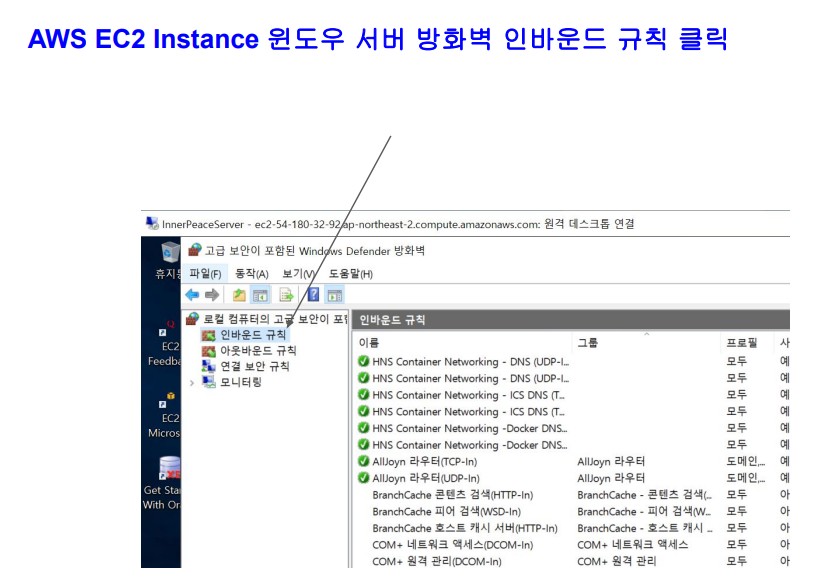Open the 도움말(H) menu
819x581 pixels.
(x=350, y=274)
